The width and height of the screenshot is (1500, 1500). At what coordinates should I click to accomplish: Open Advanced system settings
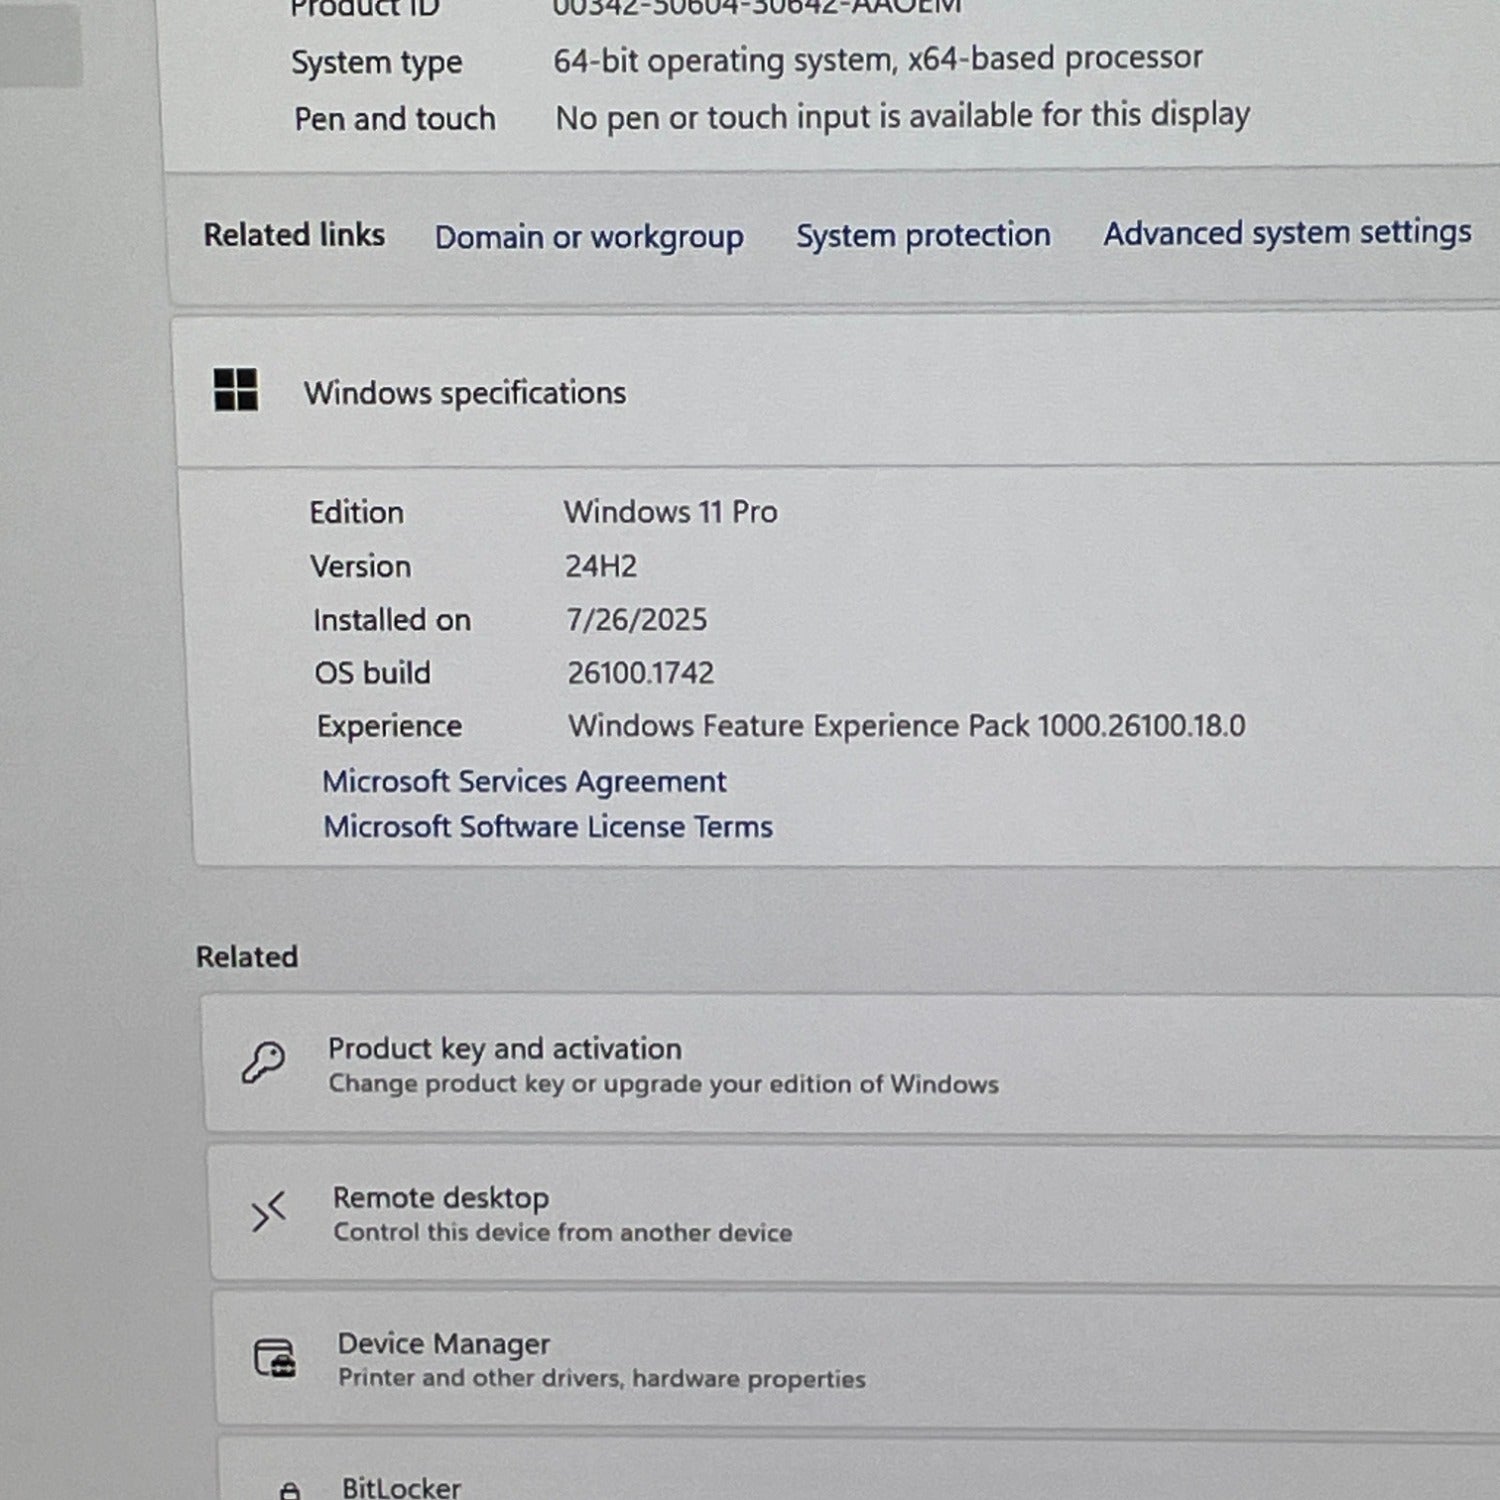point(1286,232)
